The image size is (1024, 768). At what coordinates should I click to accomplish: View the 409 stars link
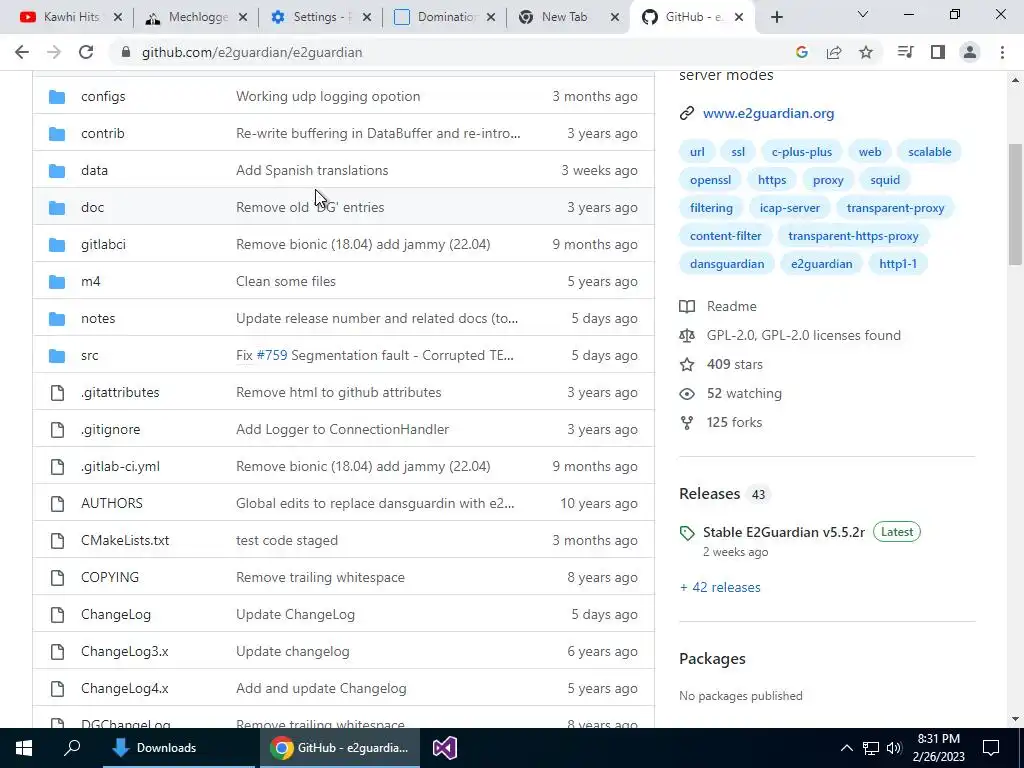[734, 364]
